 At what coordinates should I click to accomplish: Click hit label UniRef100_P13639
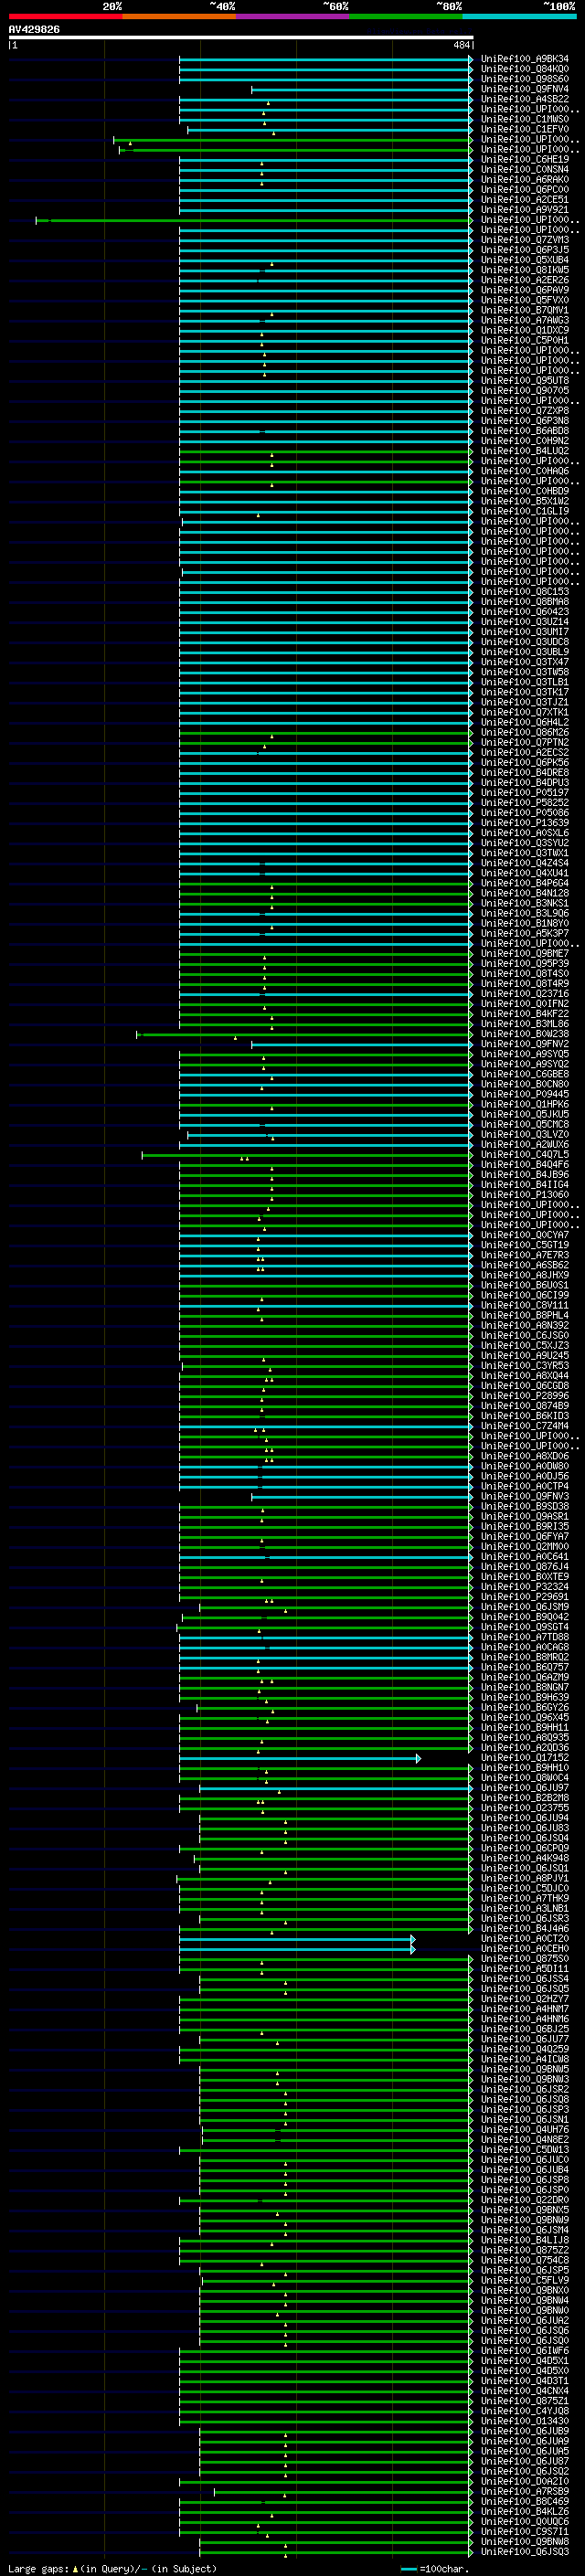[x=525, y=823]
